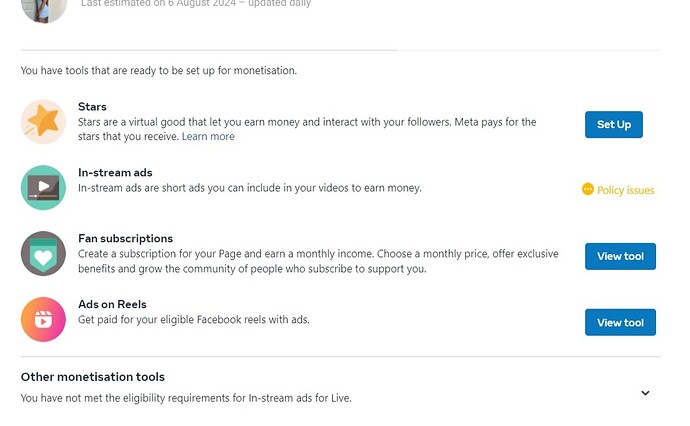The height and width of the screenshot is (426, 690).
Task: Open the profile picture thumbnail
Action: point(44,10)
